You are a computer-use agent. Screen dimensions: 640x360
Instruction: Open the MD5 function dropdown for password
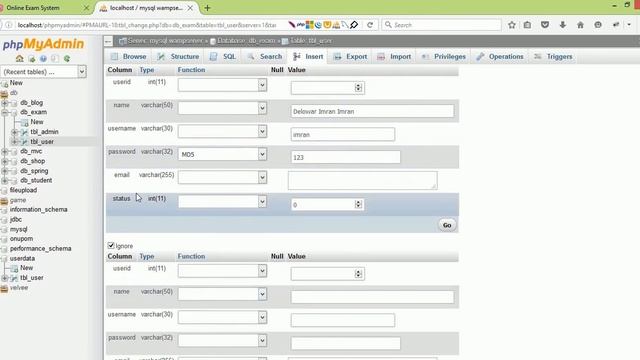click(222, 154)
